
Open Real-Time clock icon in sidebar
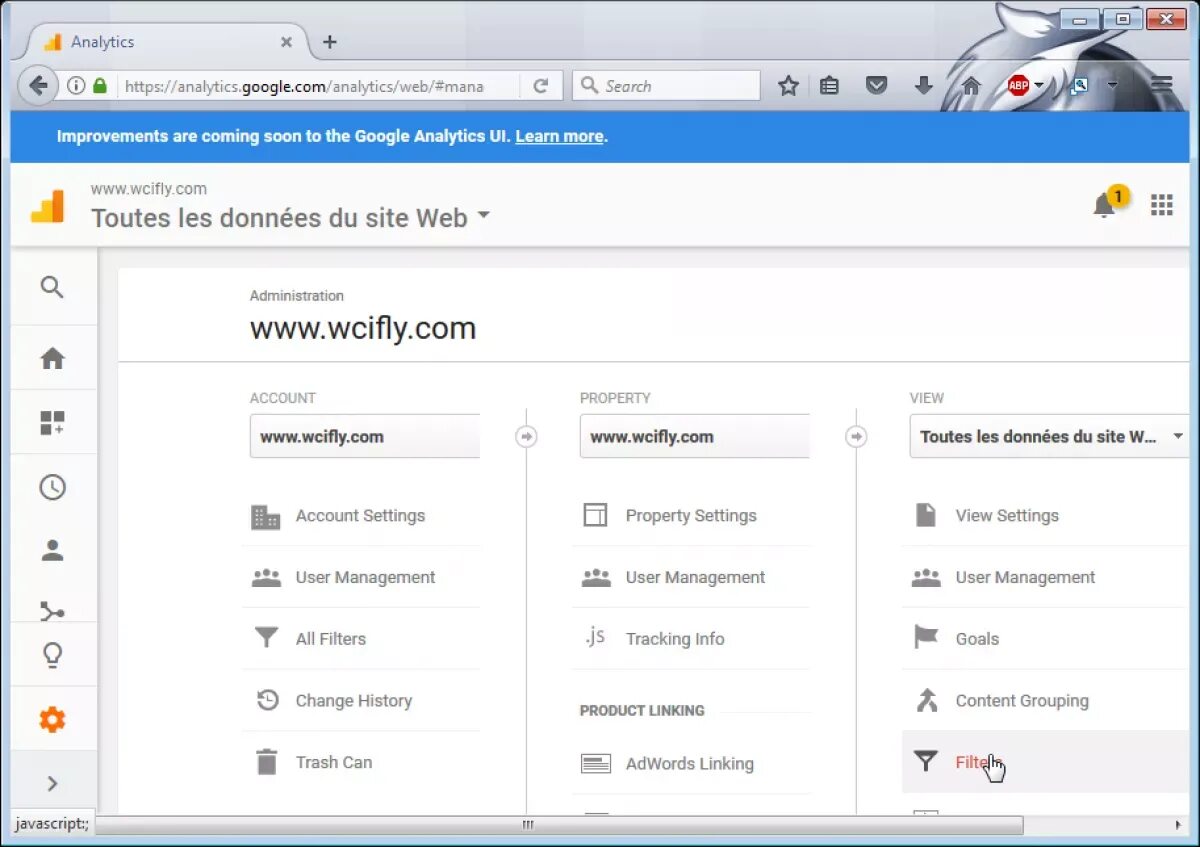click(52, 487)
